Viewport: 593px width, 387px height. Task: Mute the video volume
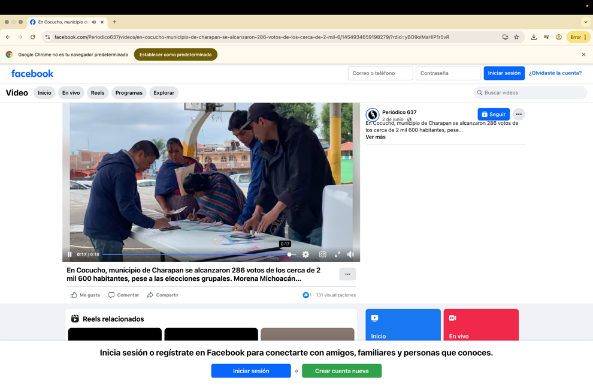pyautogui.click(x=351, y=254)
